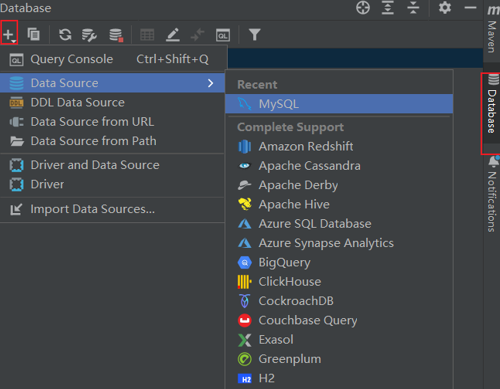Hide the Database panel with minus button
This screenshot has height=389, width=500.
coord(470,8)
